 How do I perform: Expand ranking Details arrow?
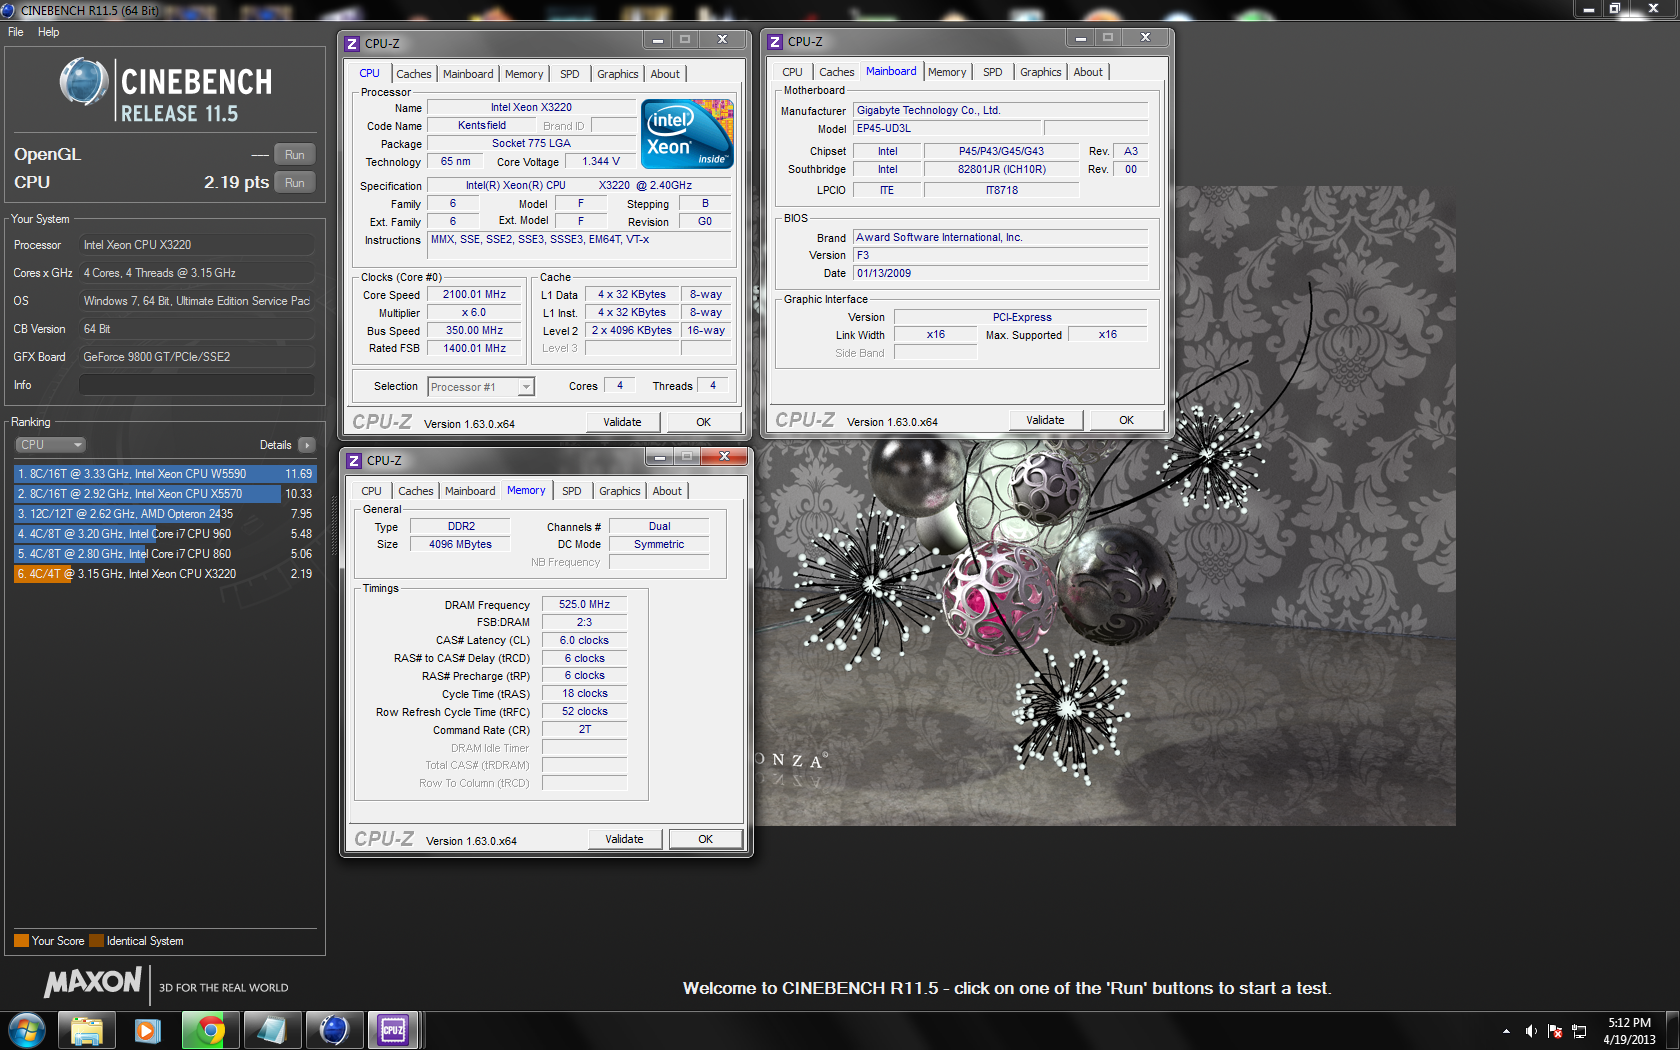(x=307, y=445)
